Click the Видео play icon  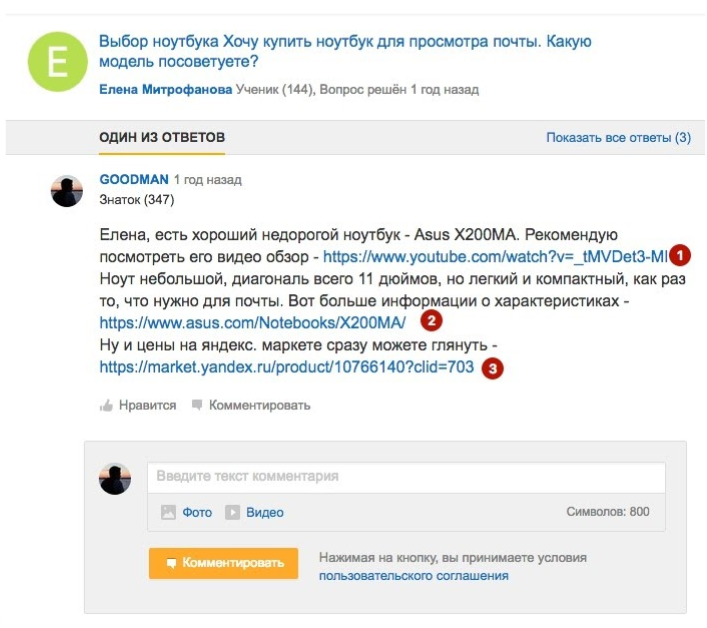click(232, 512)
